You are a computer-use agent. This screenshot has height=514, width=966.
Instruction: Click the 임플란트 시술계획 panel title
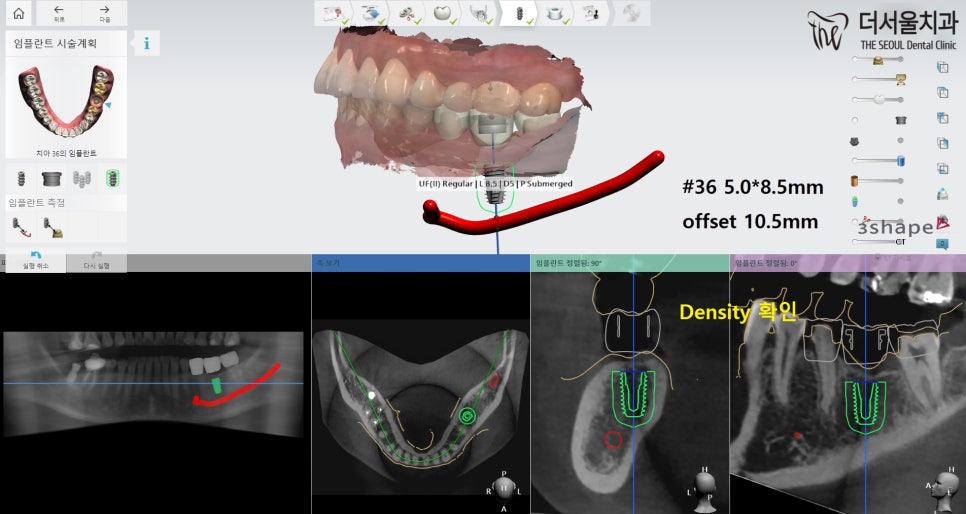click(55, 44)
